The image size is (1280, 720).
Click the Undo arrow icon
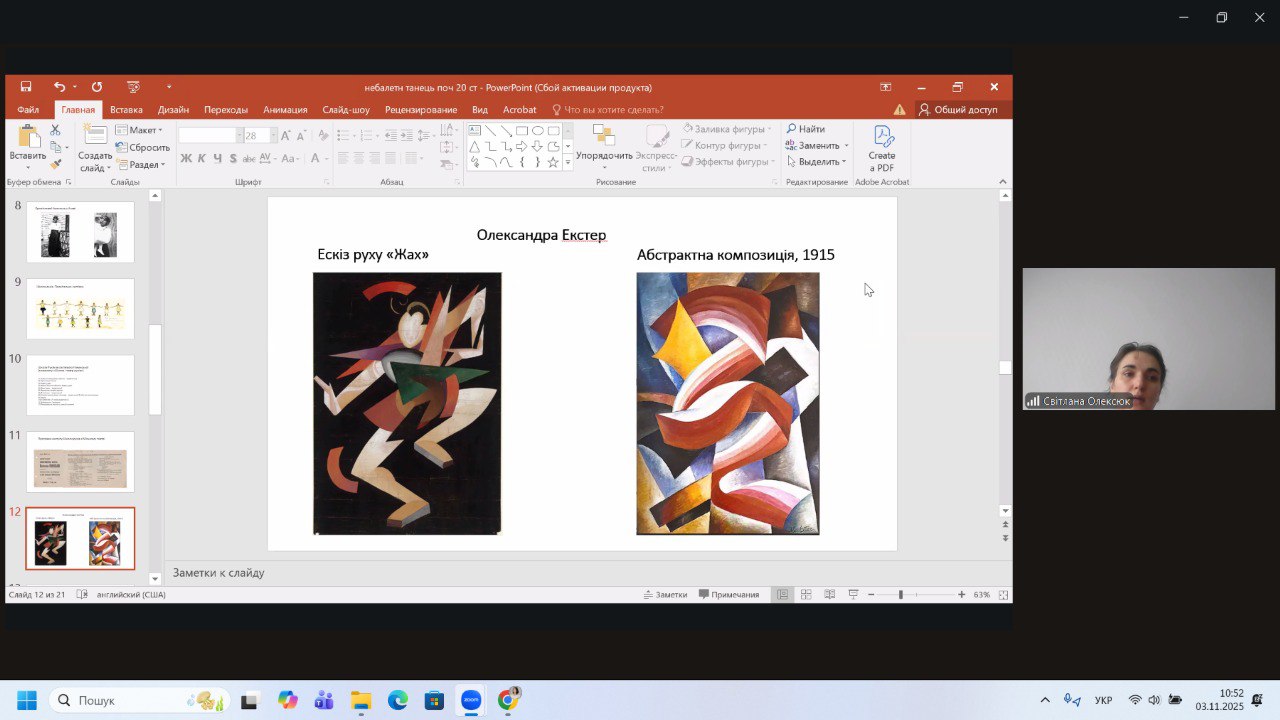coord(59,87)
